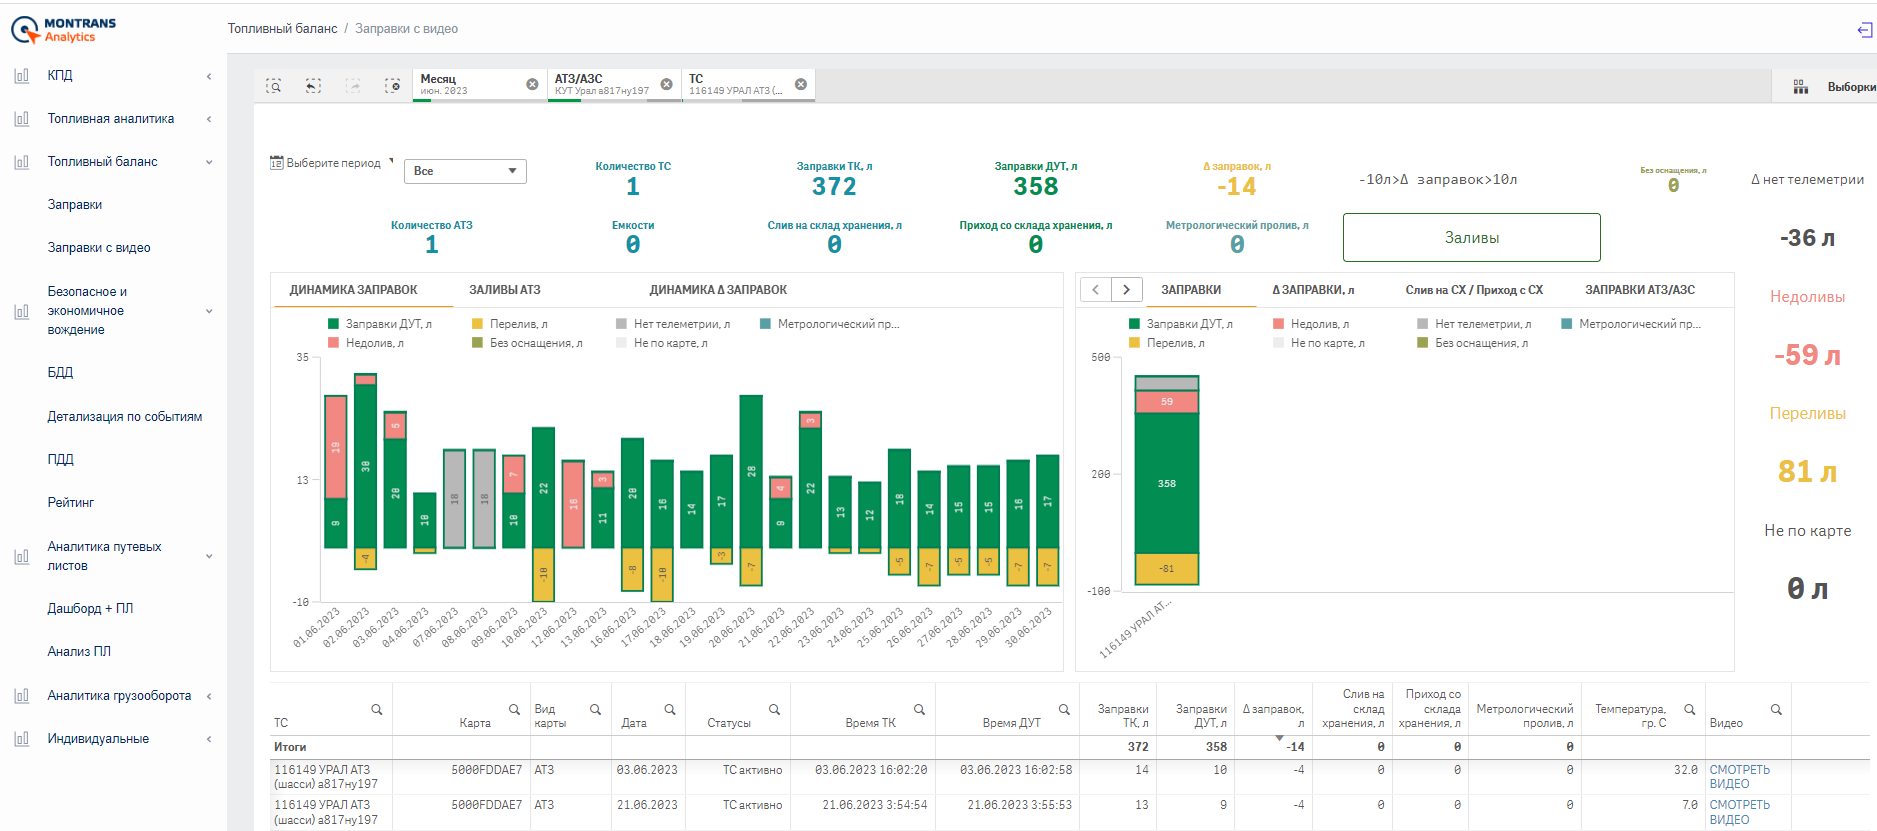Image resolution: width=1877 pixels, height=831 pixels.
Task: Search in the Температура column
Action: tap(1689, 710)
